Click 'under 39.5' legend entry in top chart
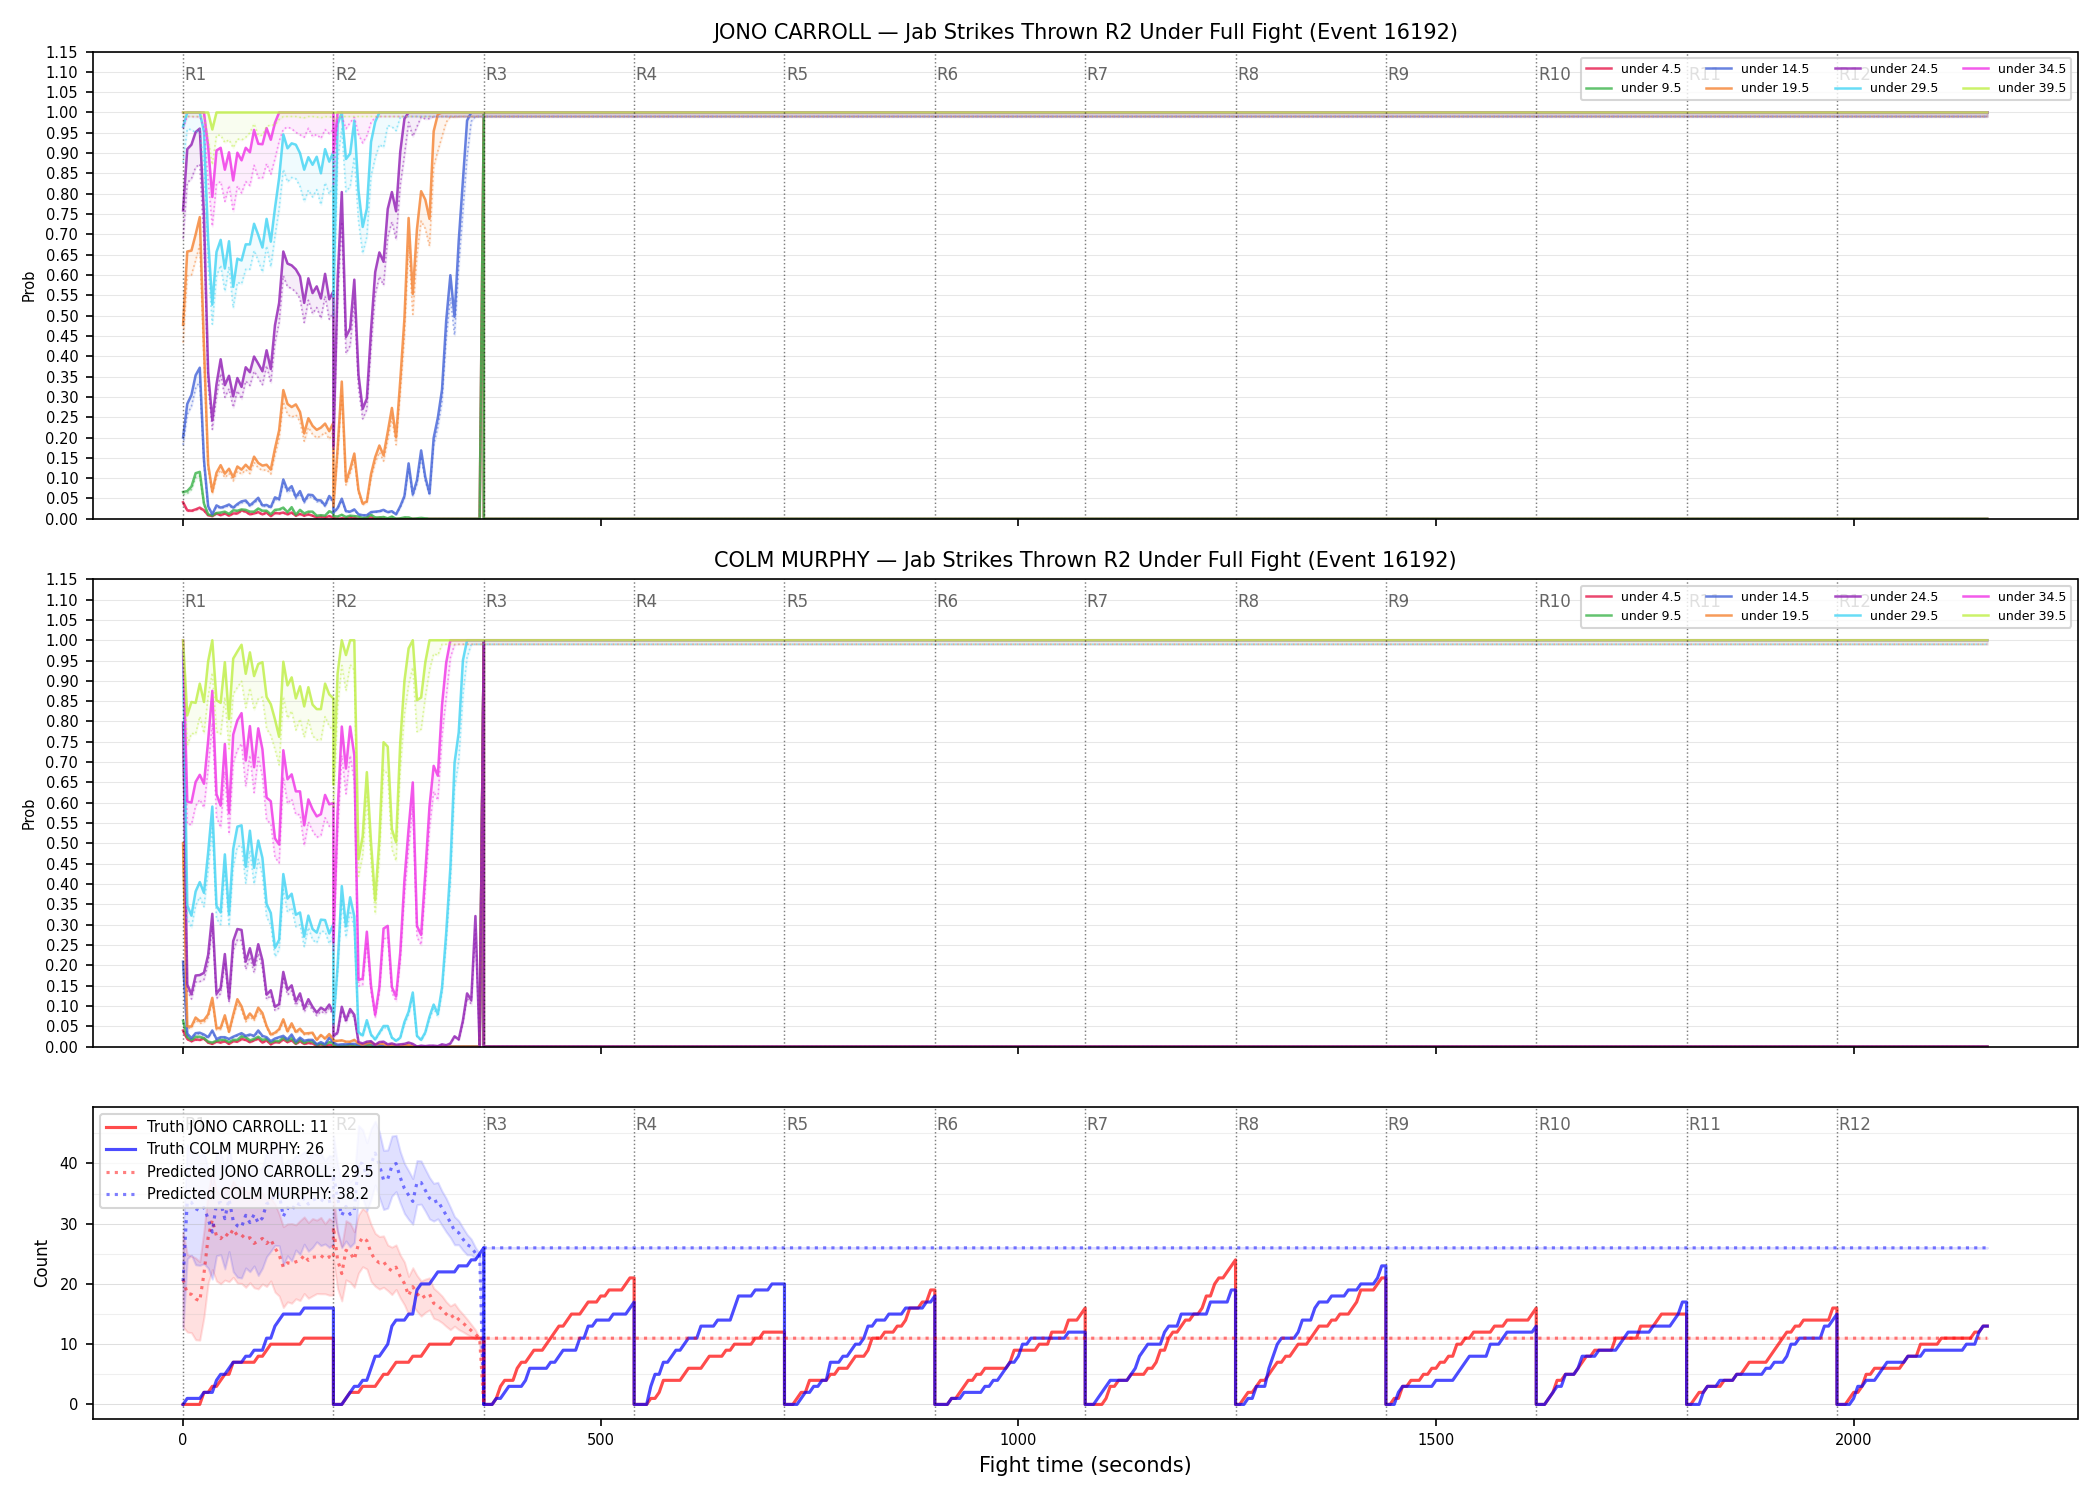The height and width of the screenshot is (1500, 2100). pyautogui.click(x=2013, y=88)
